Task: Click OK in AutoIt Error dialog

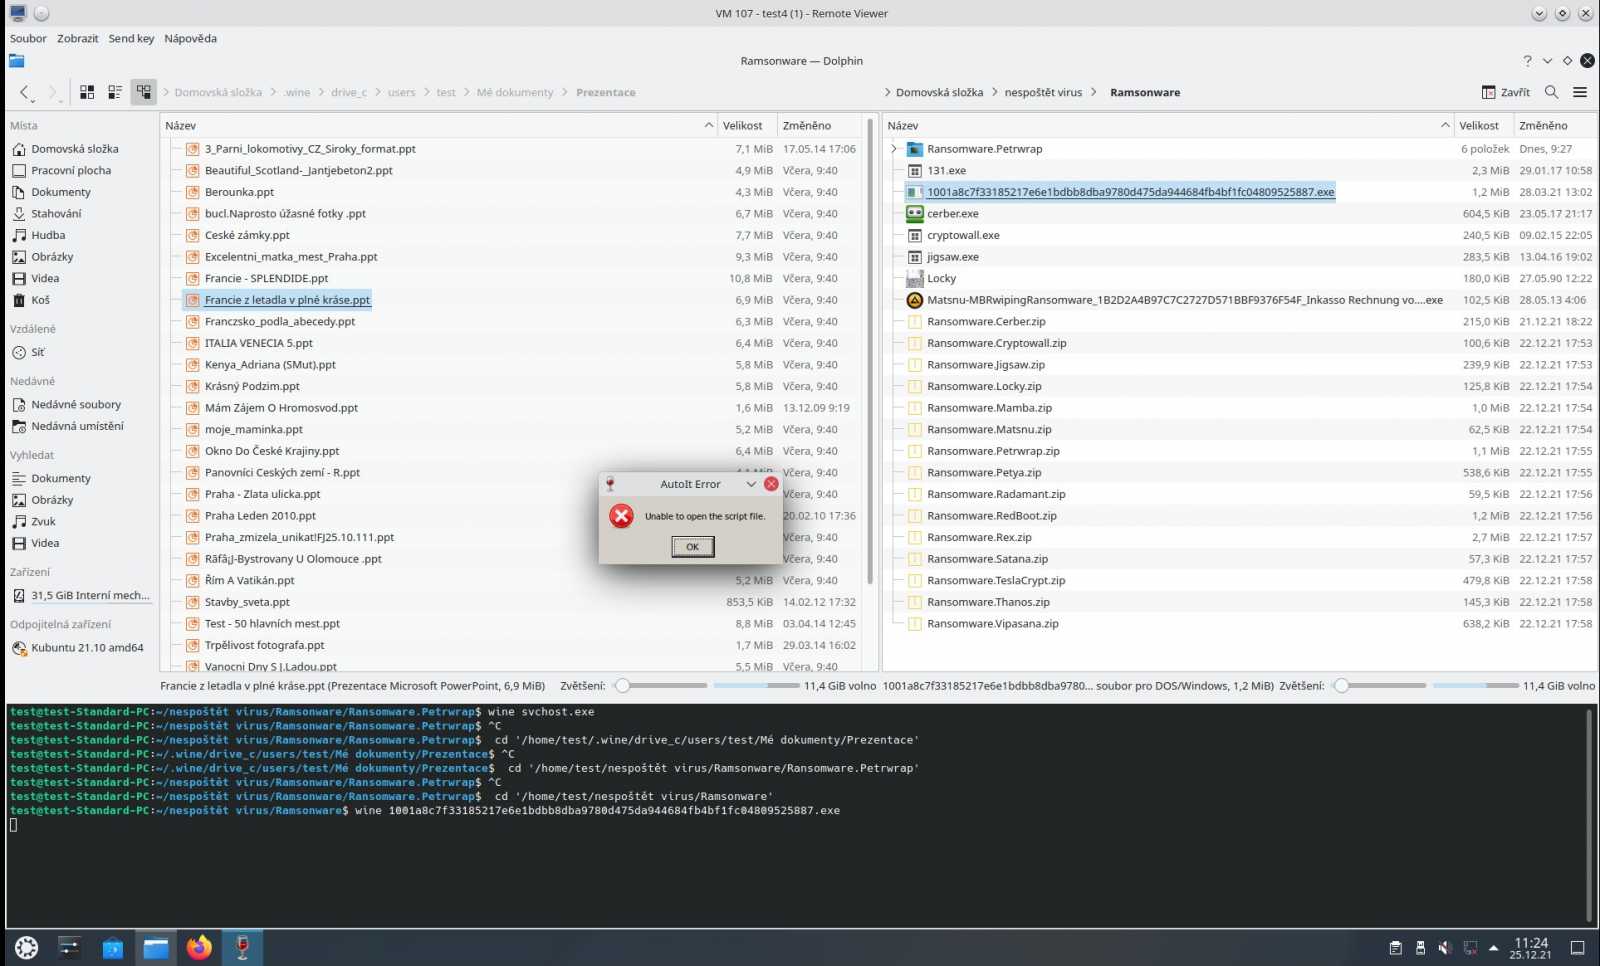Action: [x=692, y=546]
